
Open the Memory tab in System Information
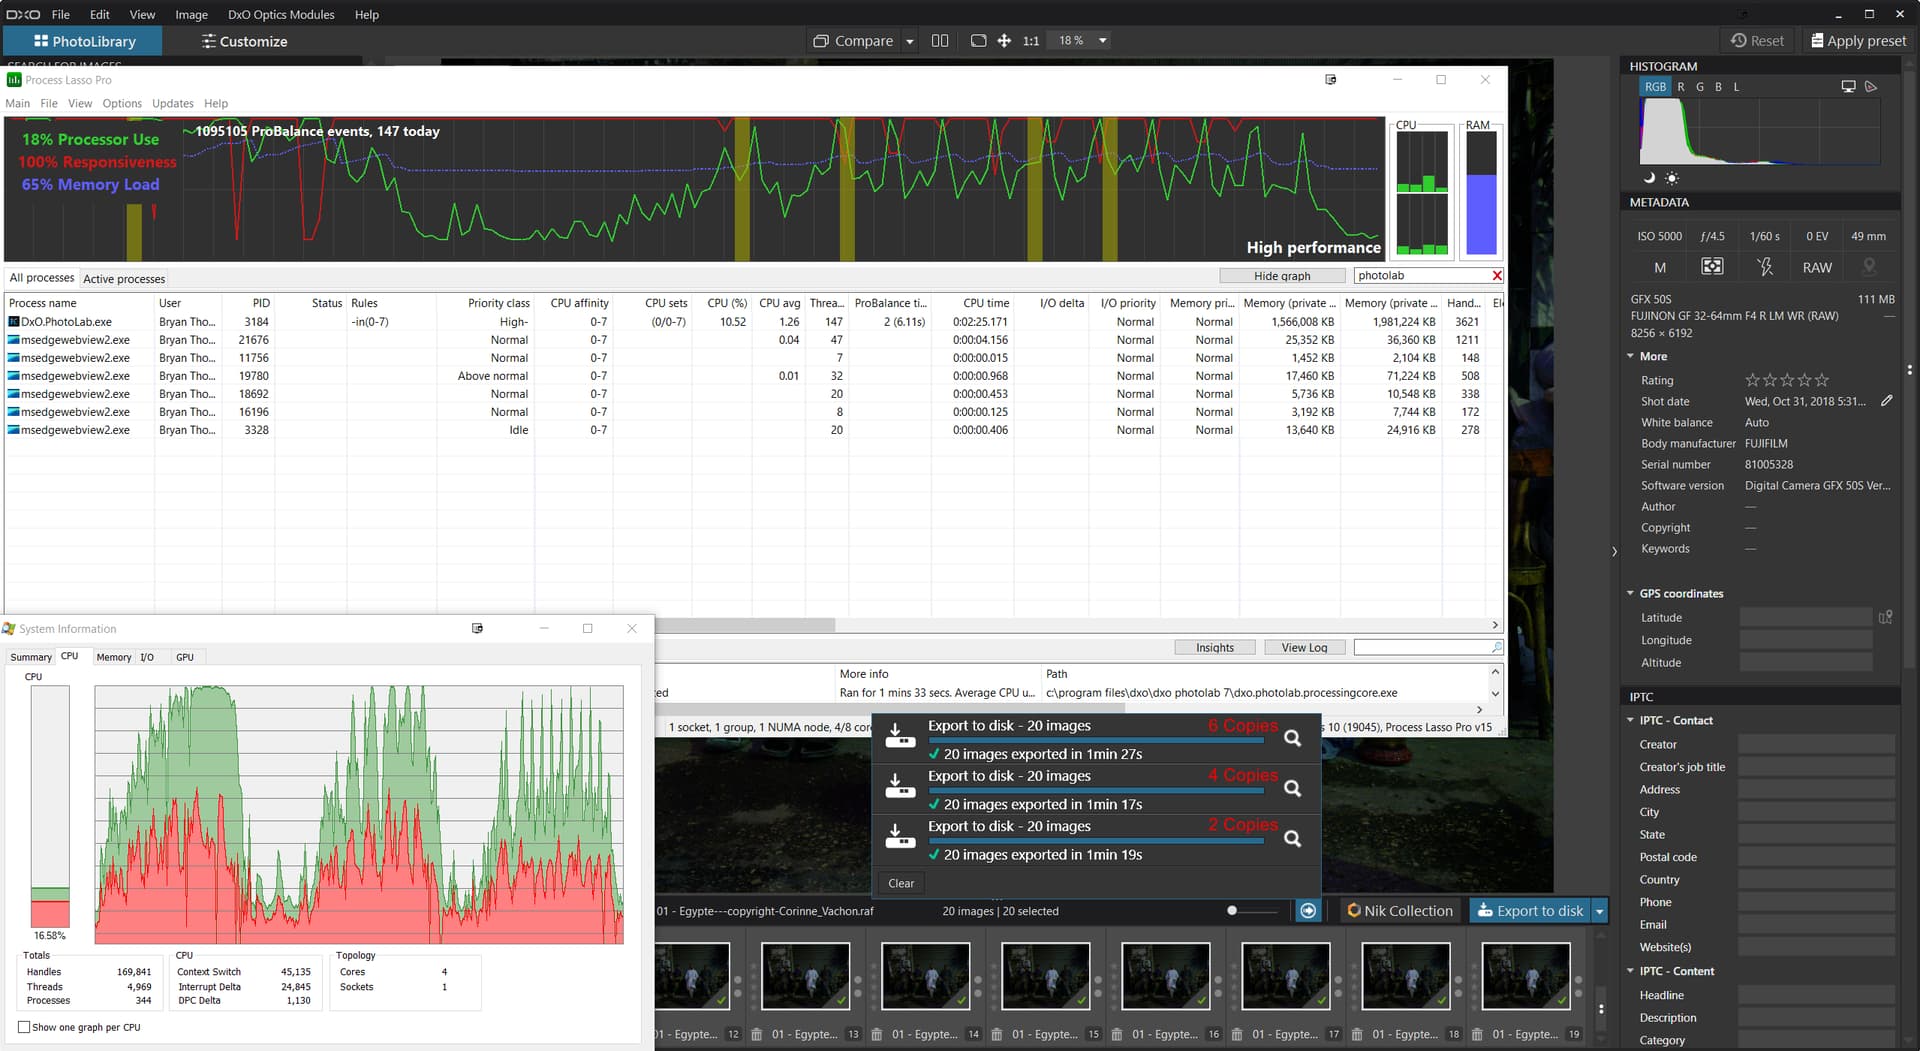click(x=113, y=657)
